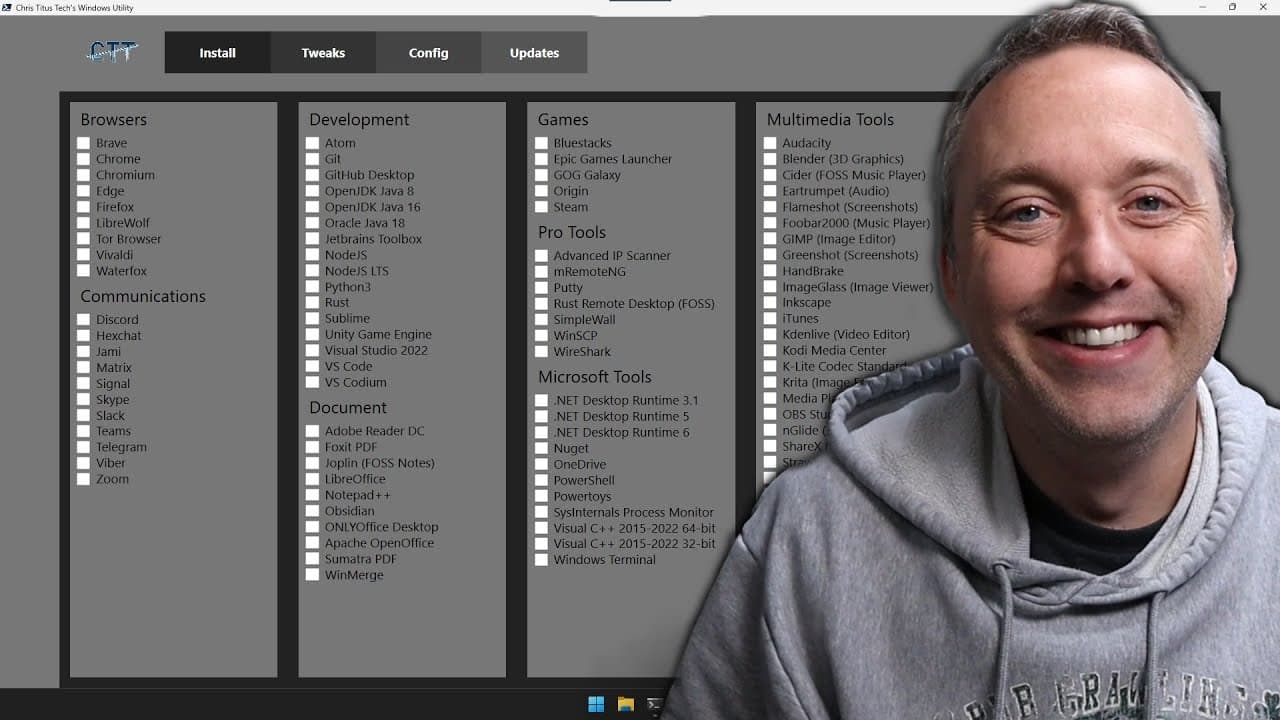Click the ONLYOffice Desktop label
This screenshot has width=1280, height=720.
381,527
